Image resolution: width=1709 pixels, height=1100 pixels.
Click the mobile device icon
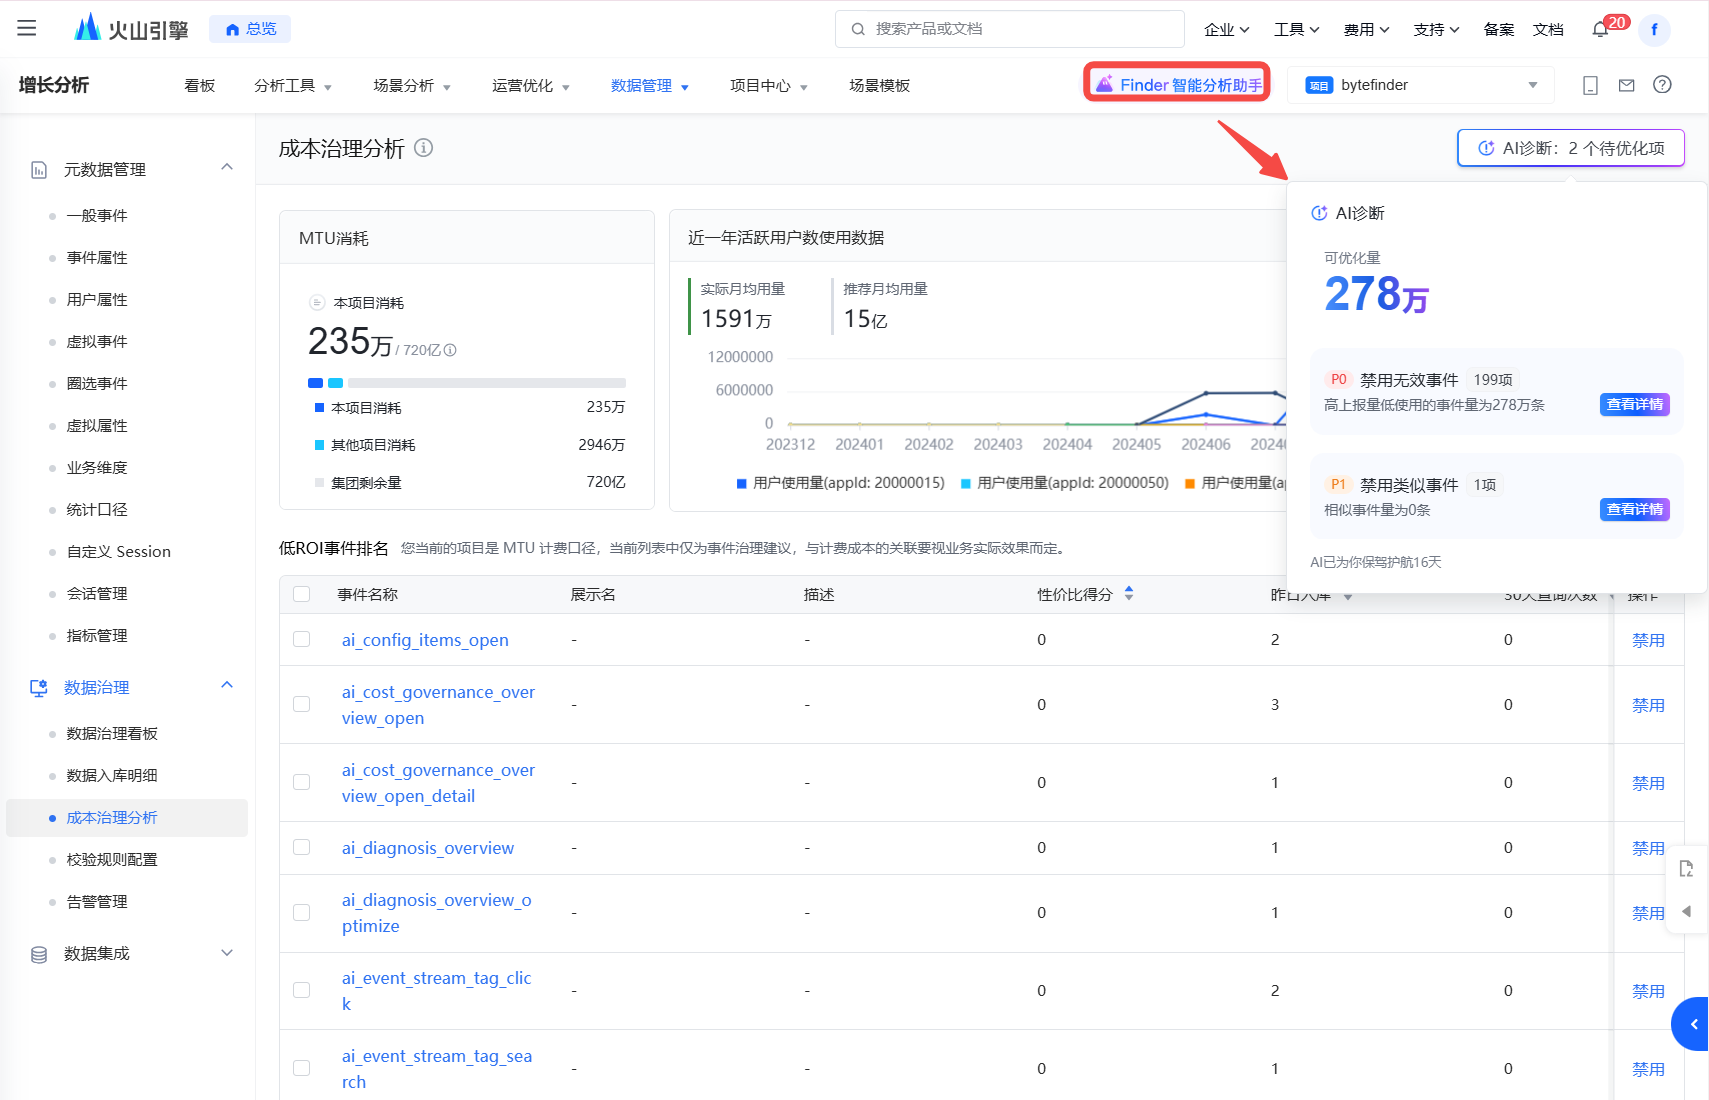point(1590,86)
